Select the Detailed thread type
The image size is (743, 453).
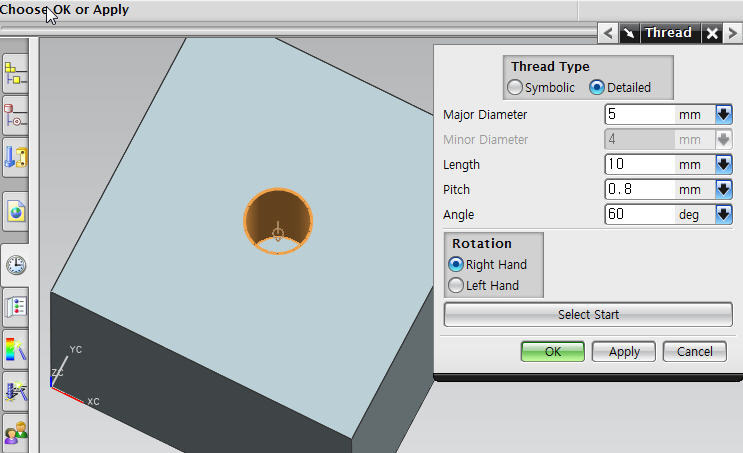click(x=597, y=88)
